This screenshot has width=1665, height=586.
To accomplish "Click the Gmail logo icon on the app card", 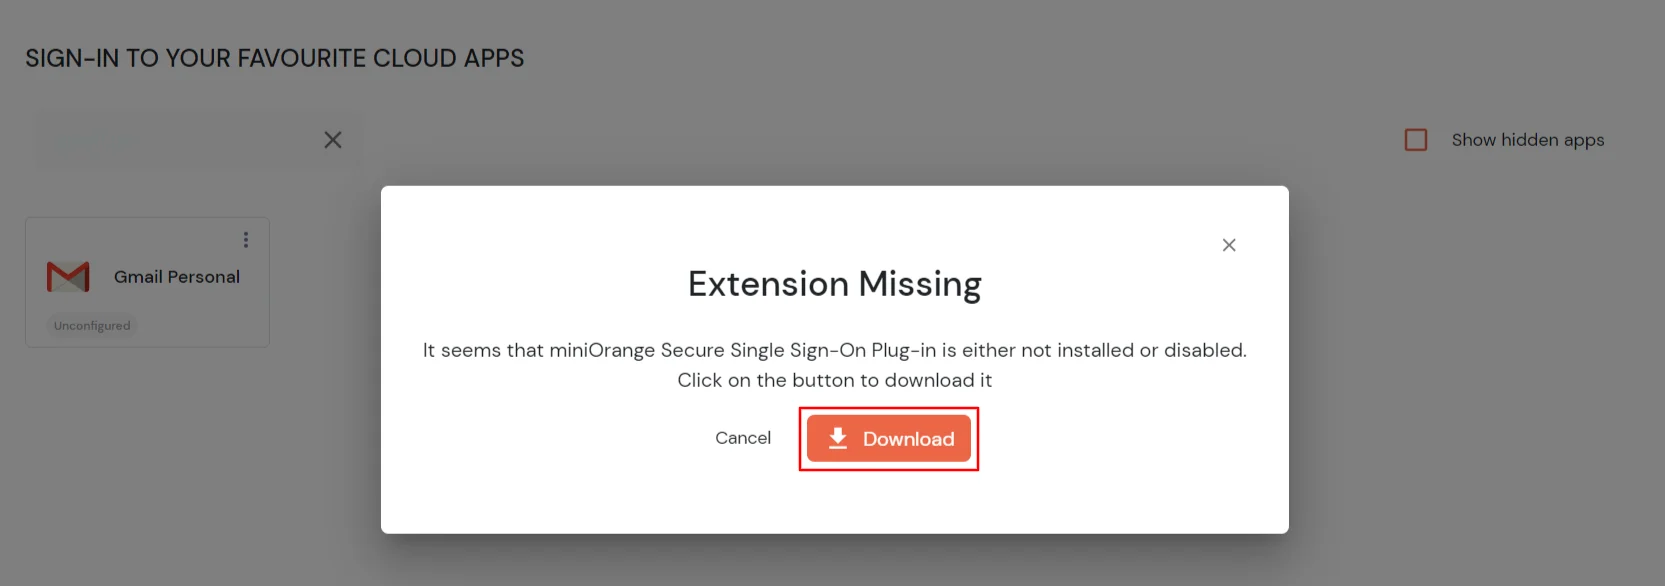I will (66, 276).
